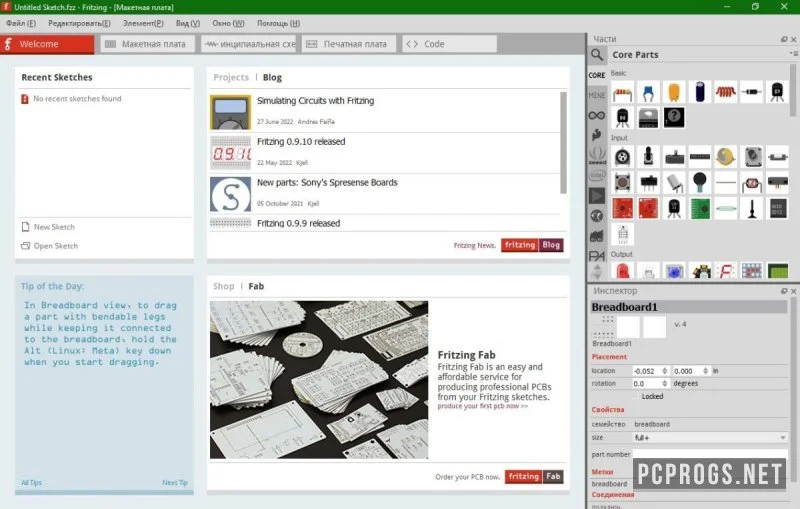This screenshot has width=800, height=509.
Task: Open the size full+ dropdown
Action: click(710, 438)
